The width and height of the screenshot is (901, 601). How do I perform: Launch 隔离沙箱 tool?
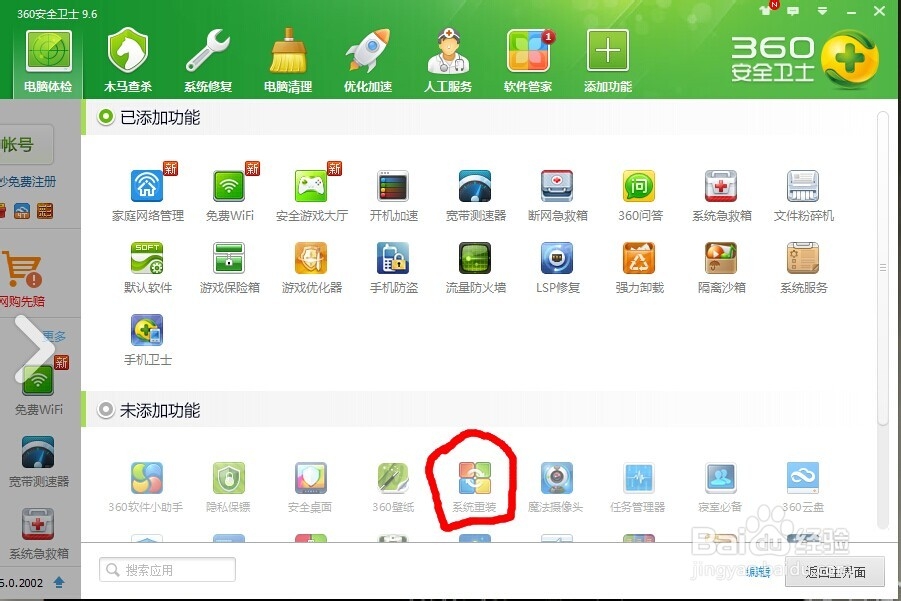(x=722, y=268)
